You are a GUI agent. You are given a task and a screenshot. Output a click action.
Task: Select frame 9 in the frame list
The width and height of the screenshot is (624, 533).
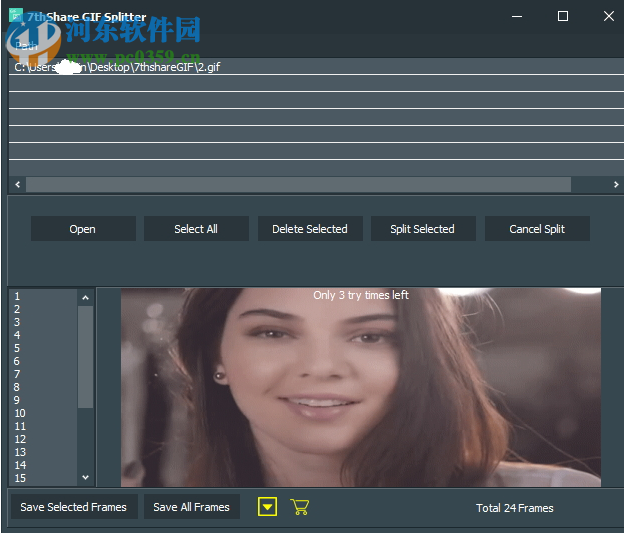click(43, 400)
